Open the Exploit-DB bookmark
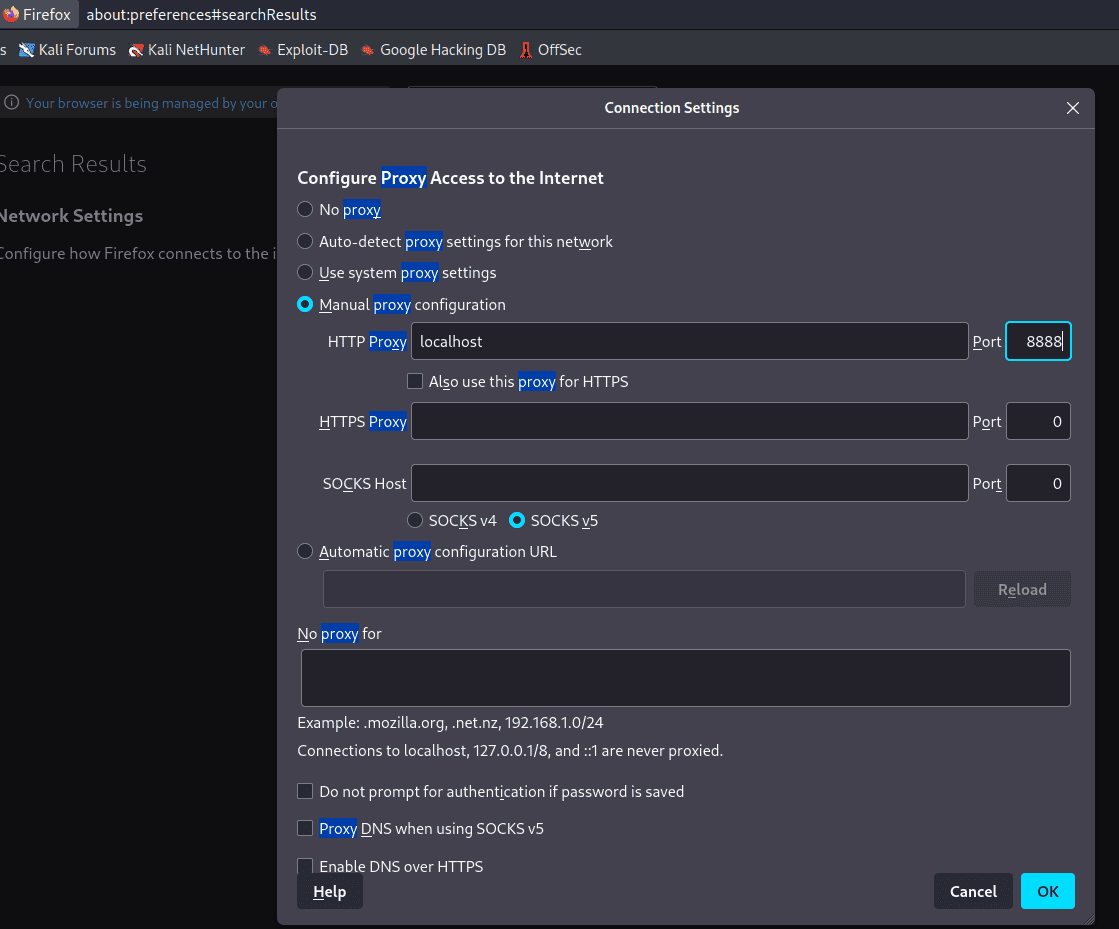This screenshot has width=1119, height=929. pos(303,50)
